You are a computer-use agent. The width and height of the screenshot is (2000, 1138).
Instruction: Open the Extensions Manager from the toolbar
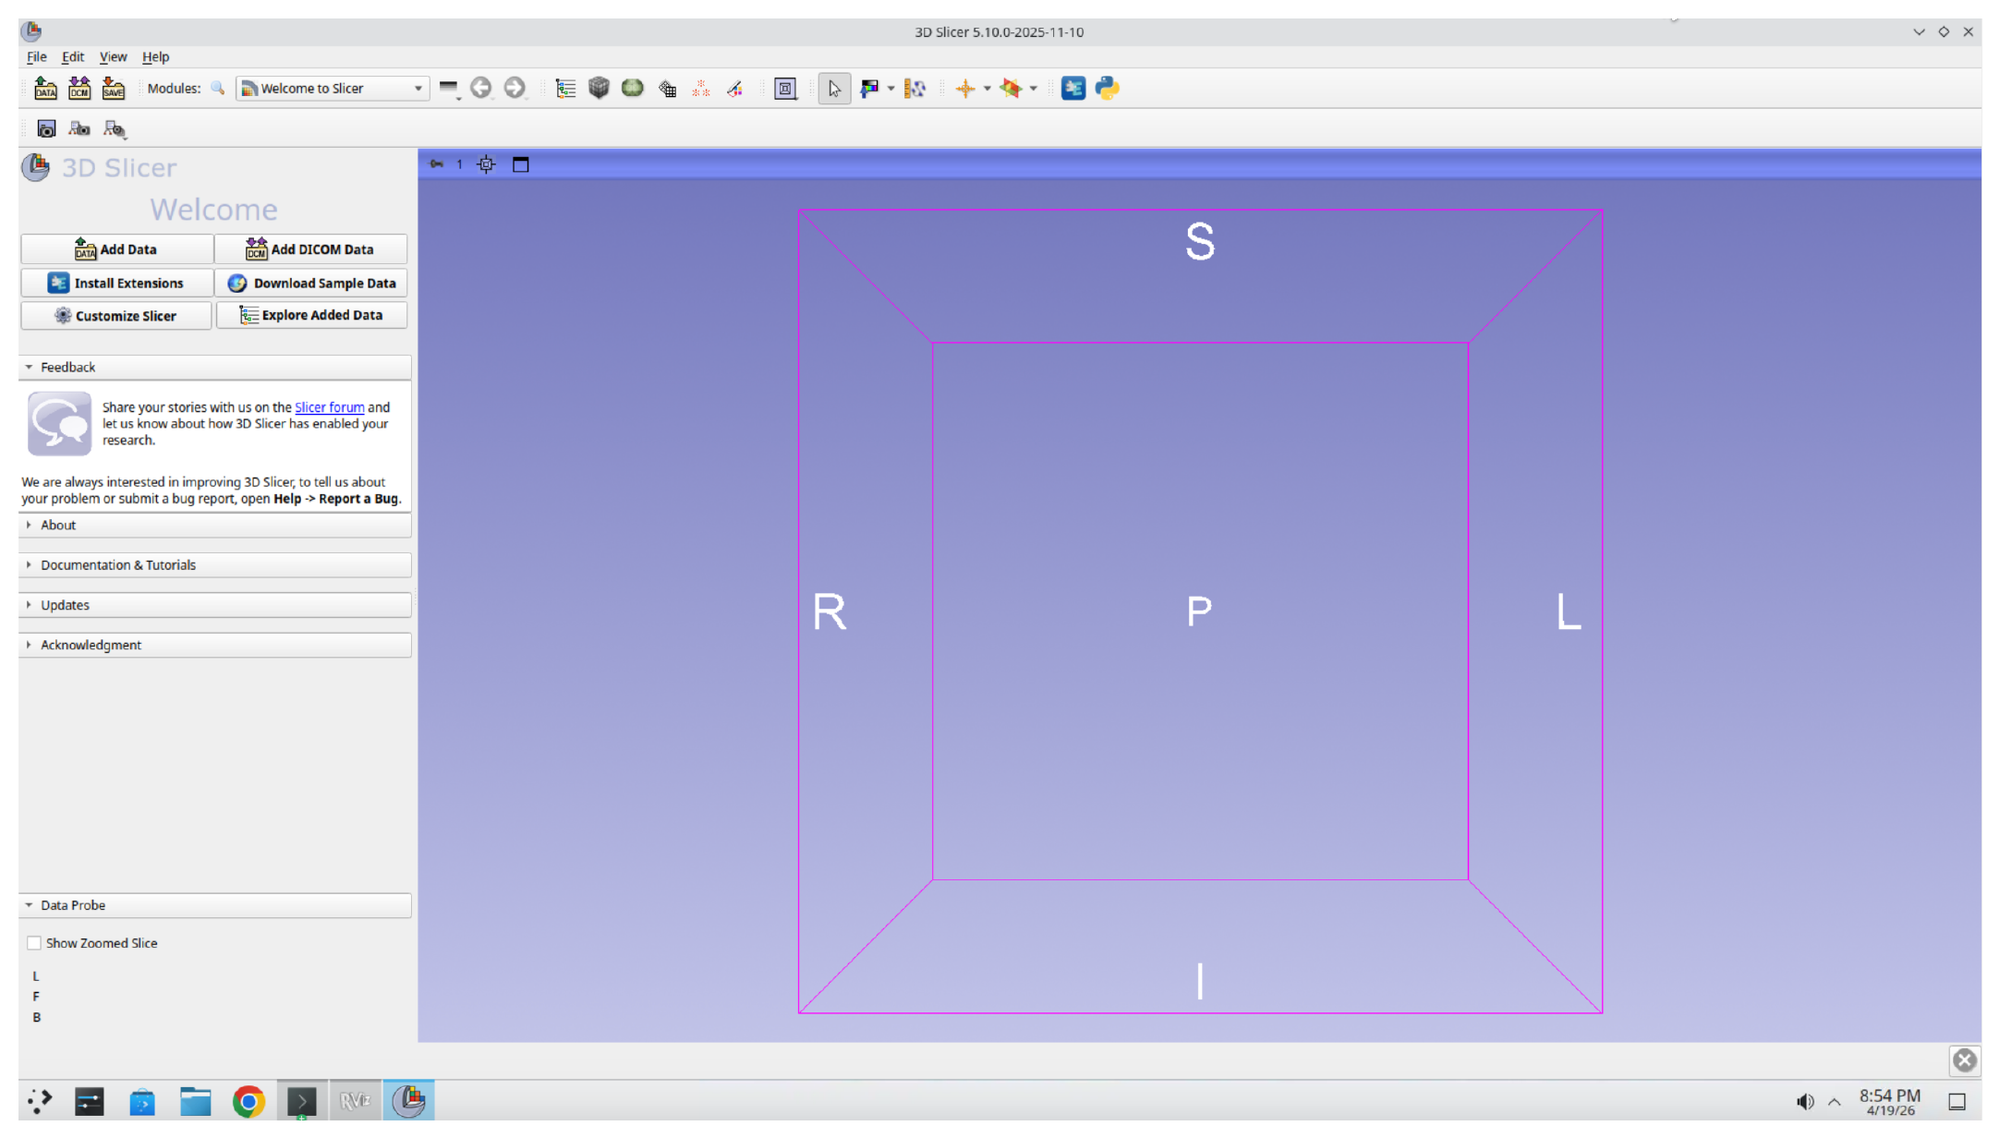point(1073,88)
